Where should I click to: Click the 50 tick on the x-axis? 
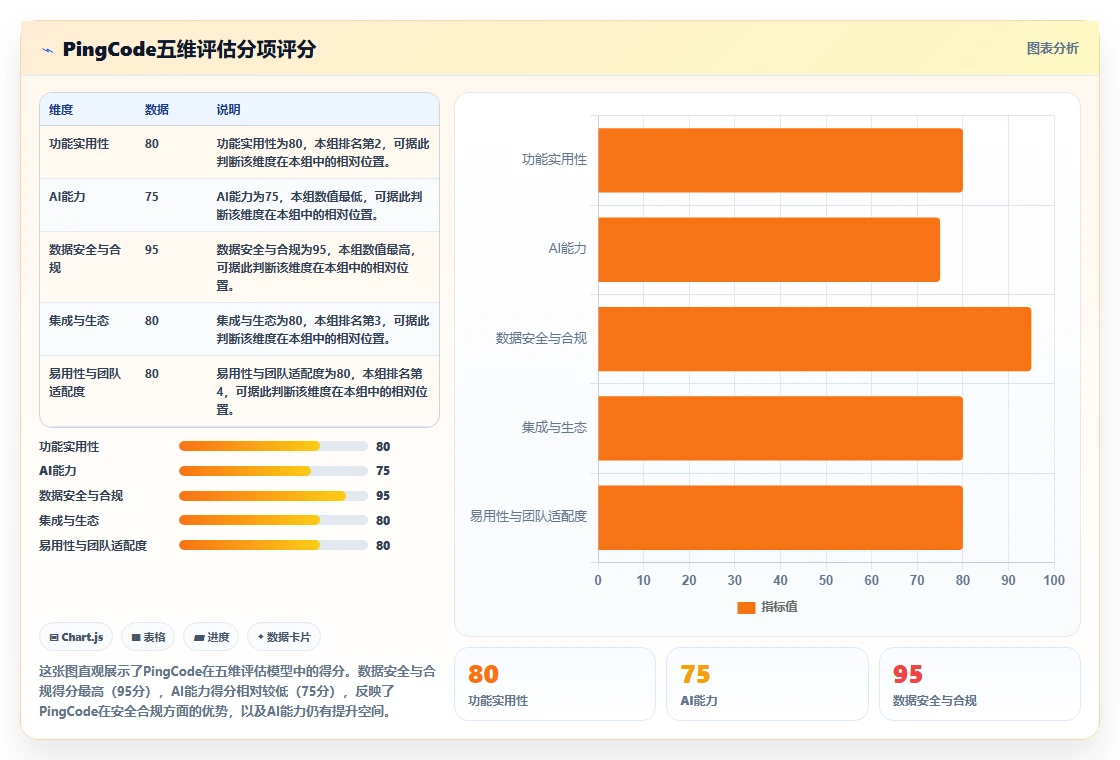coord(826,580)
